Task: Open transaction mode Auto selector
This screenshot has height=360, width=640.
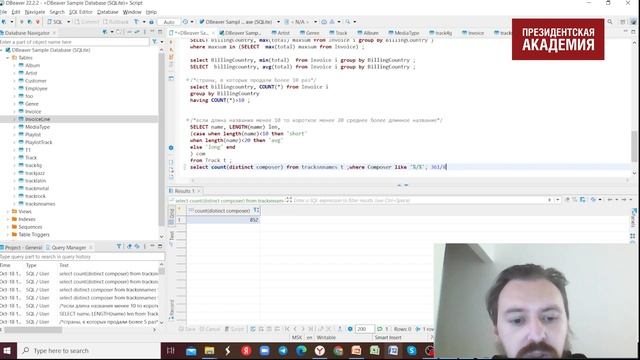Action: (169, 22)
